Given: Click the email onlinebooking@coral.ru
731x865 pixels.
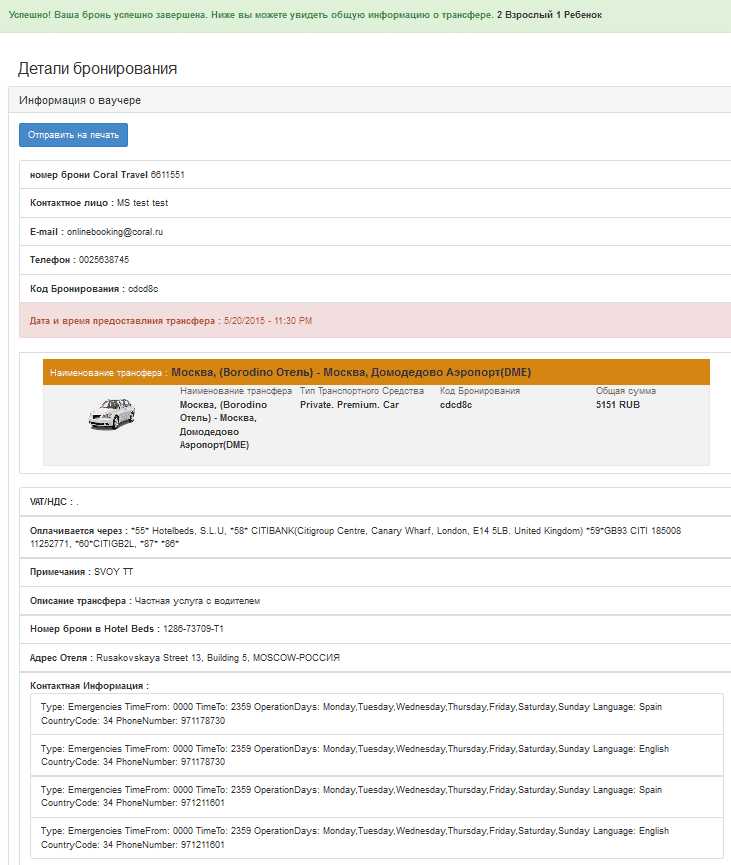Looking at the screenshot, I should pos(115,232).
